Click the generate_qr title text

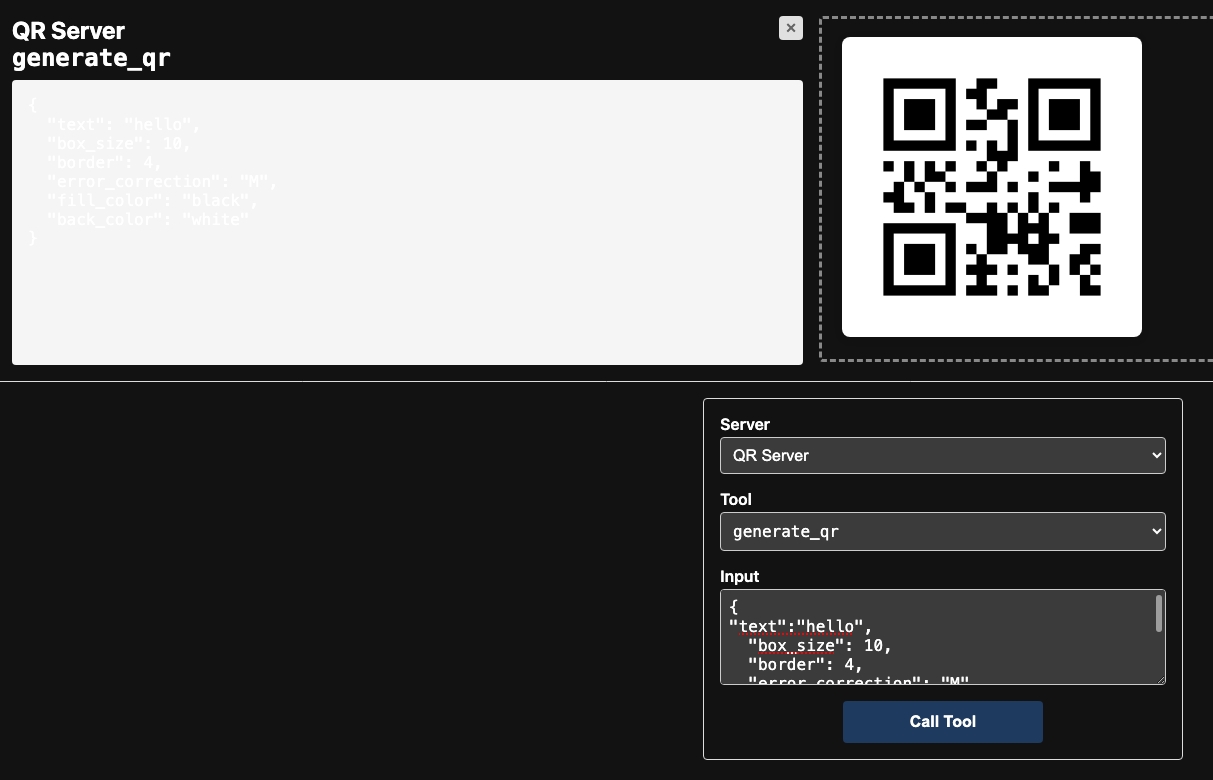tap(91, 58)
